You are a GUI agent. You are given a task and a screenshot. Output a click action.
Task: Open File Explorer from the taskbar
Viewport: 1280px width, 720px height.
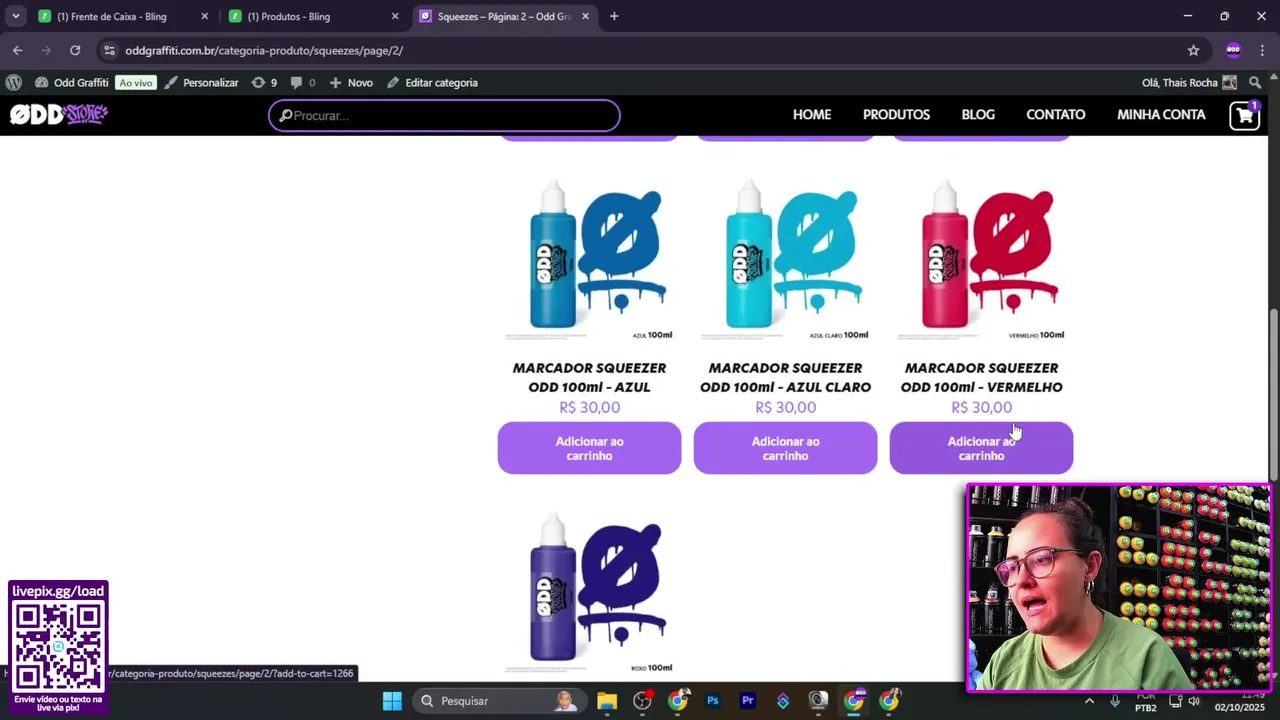coord(607,701)
